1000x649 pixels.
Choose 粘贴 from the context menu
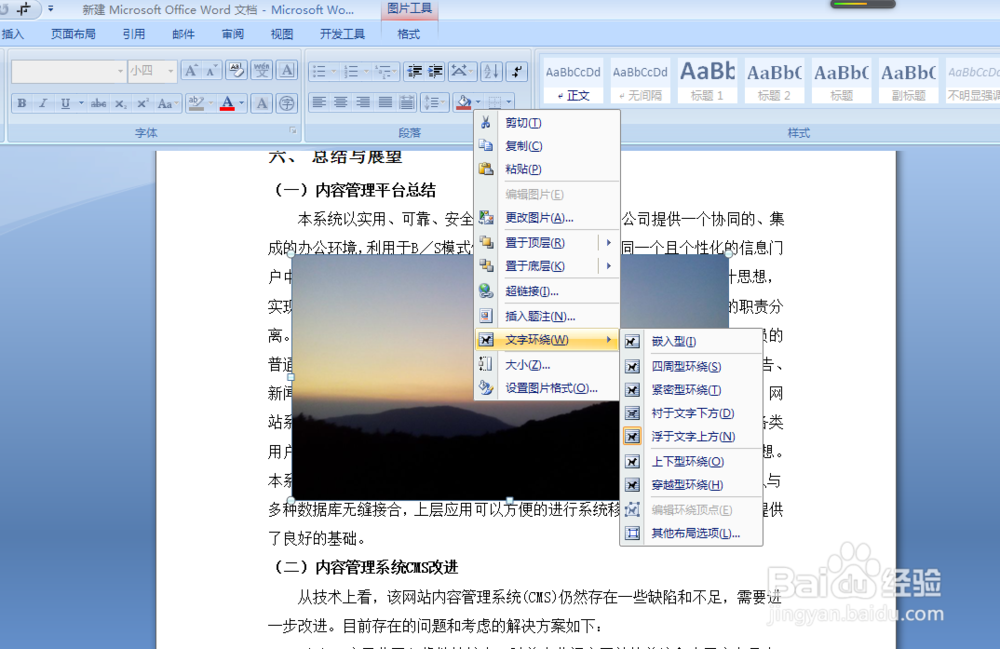click(547, 169)
